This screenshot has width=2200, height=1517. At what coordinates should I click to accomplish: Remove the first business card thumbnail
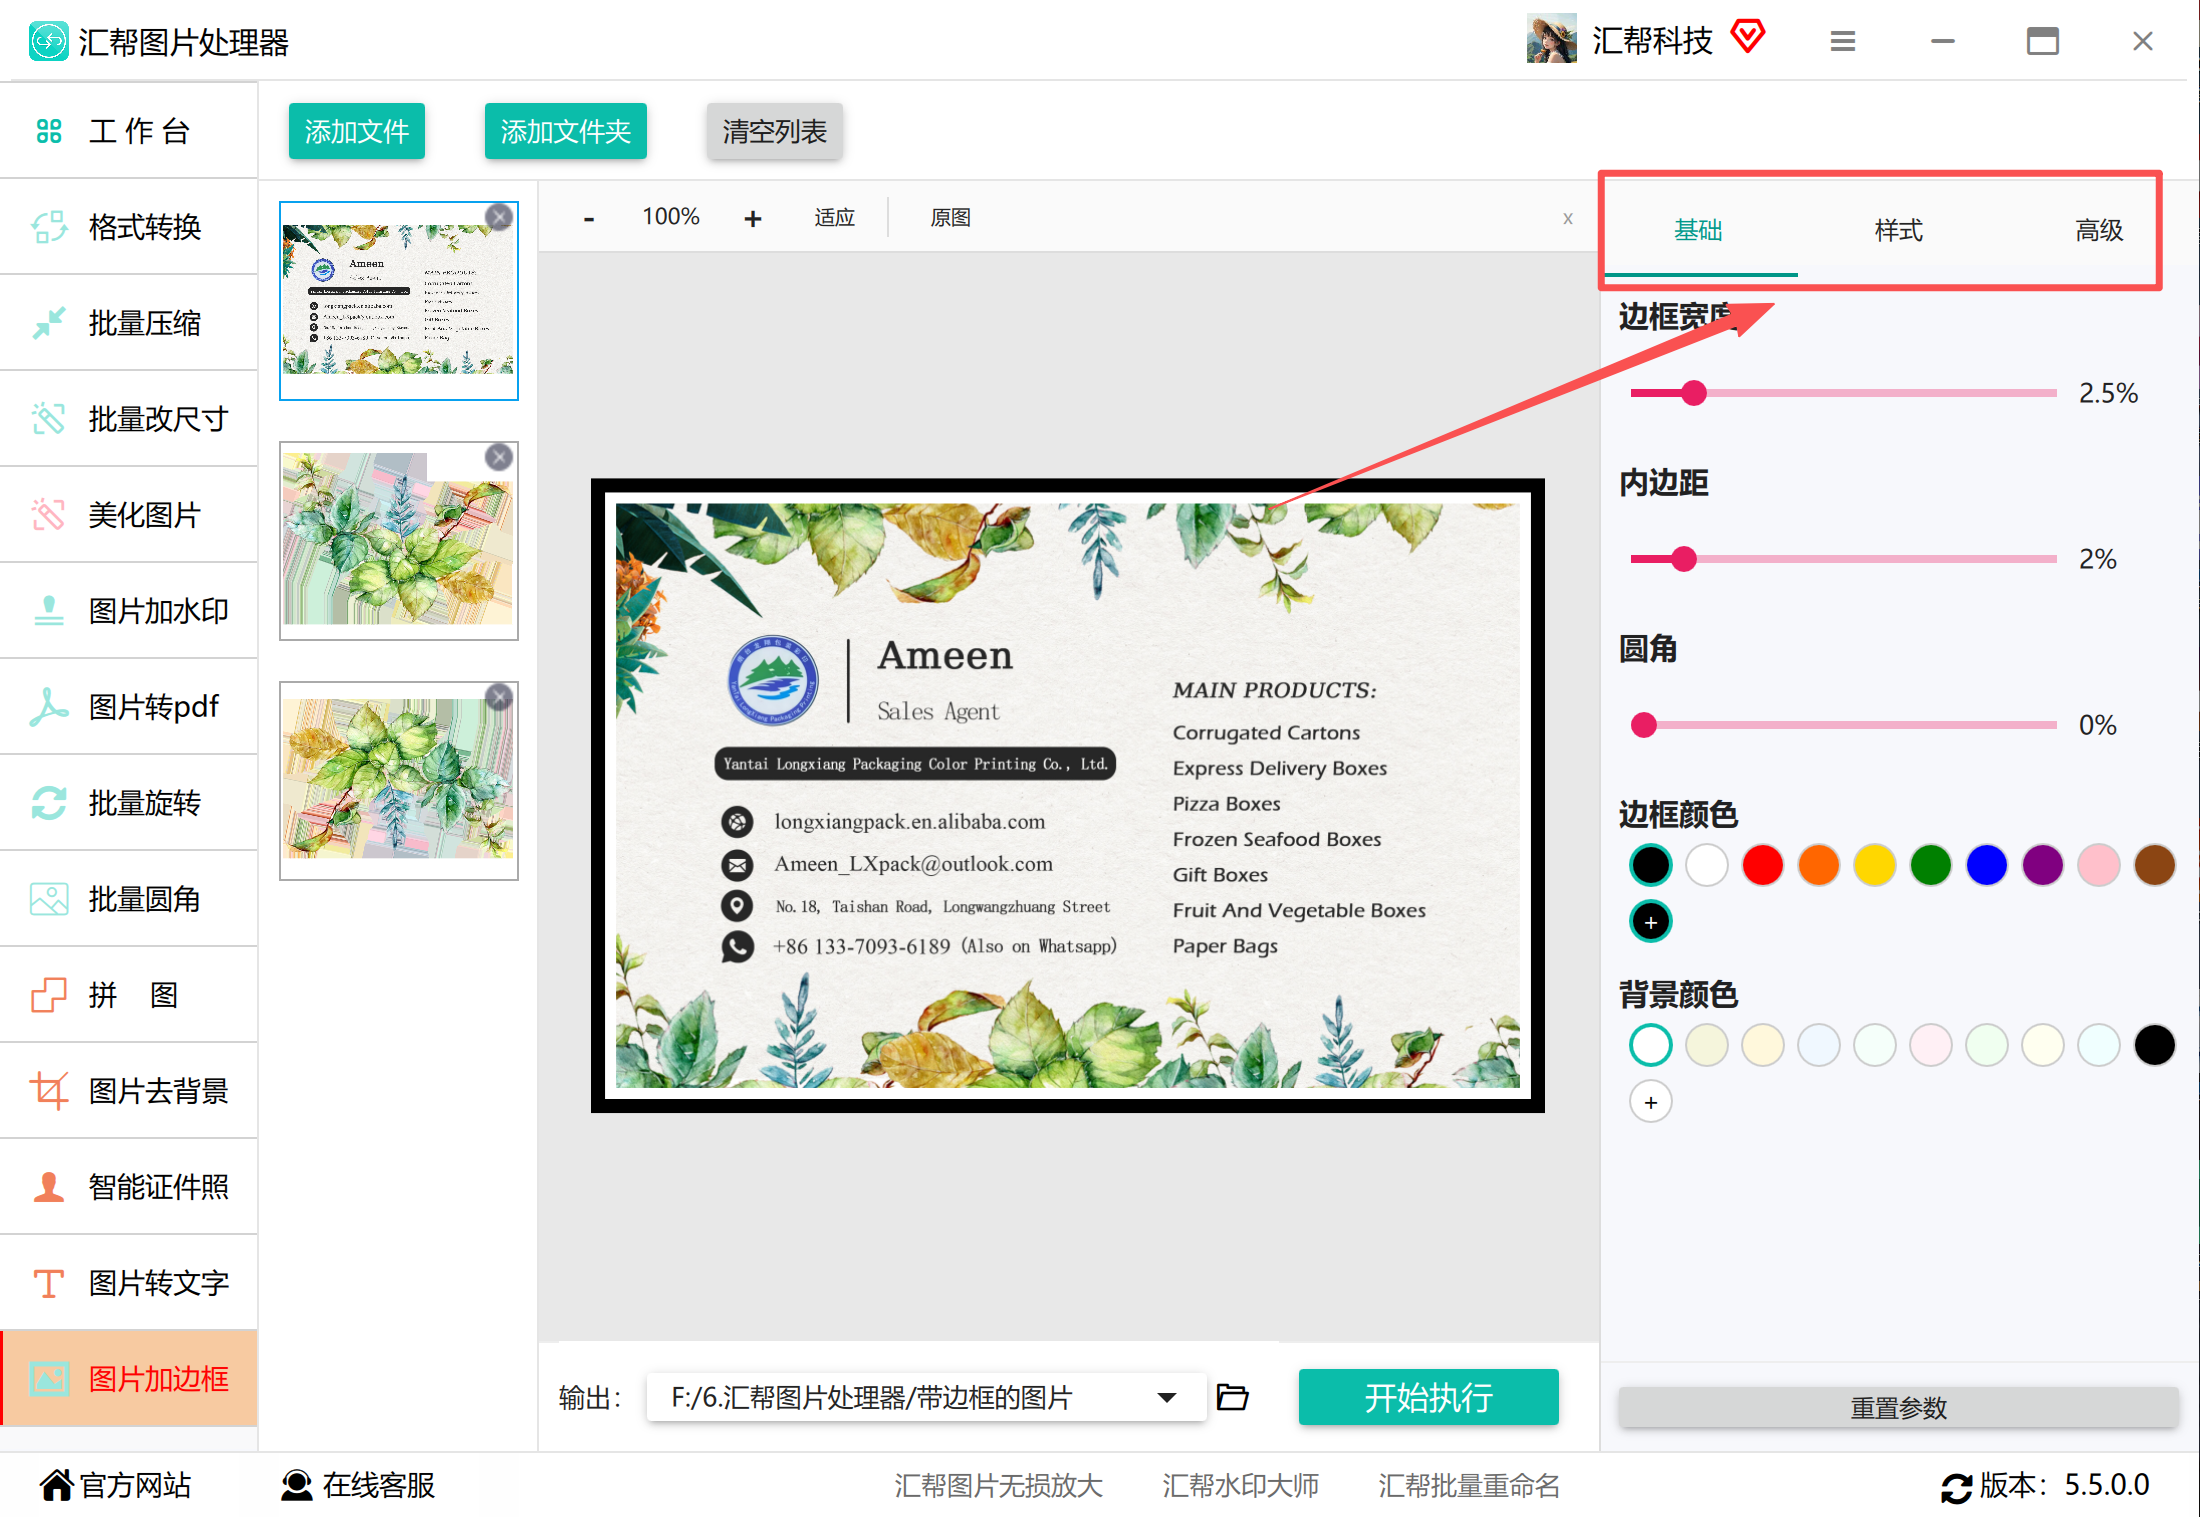(x=499, y=217)
